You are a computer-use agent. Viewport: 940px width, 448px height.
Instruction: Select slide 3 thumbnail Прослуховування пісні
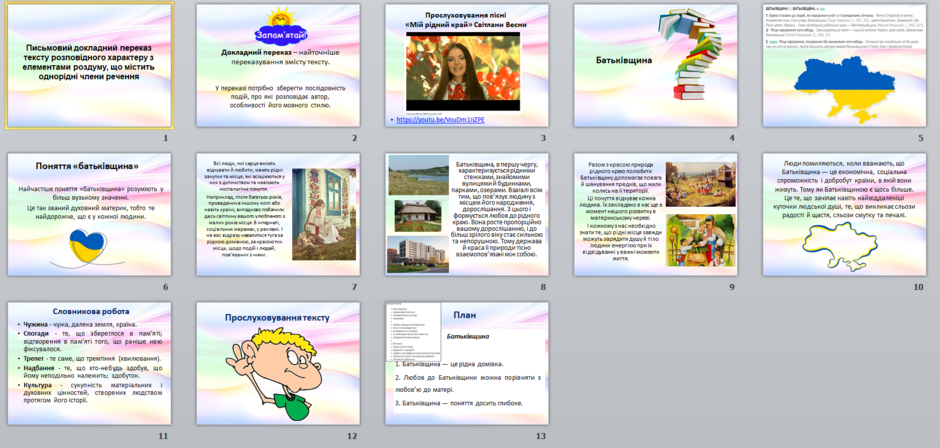coord(467,65)
